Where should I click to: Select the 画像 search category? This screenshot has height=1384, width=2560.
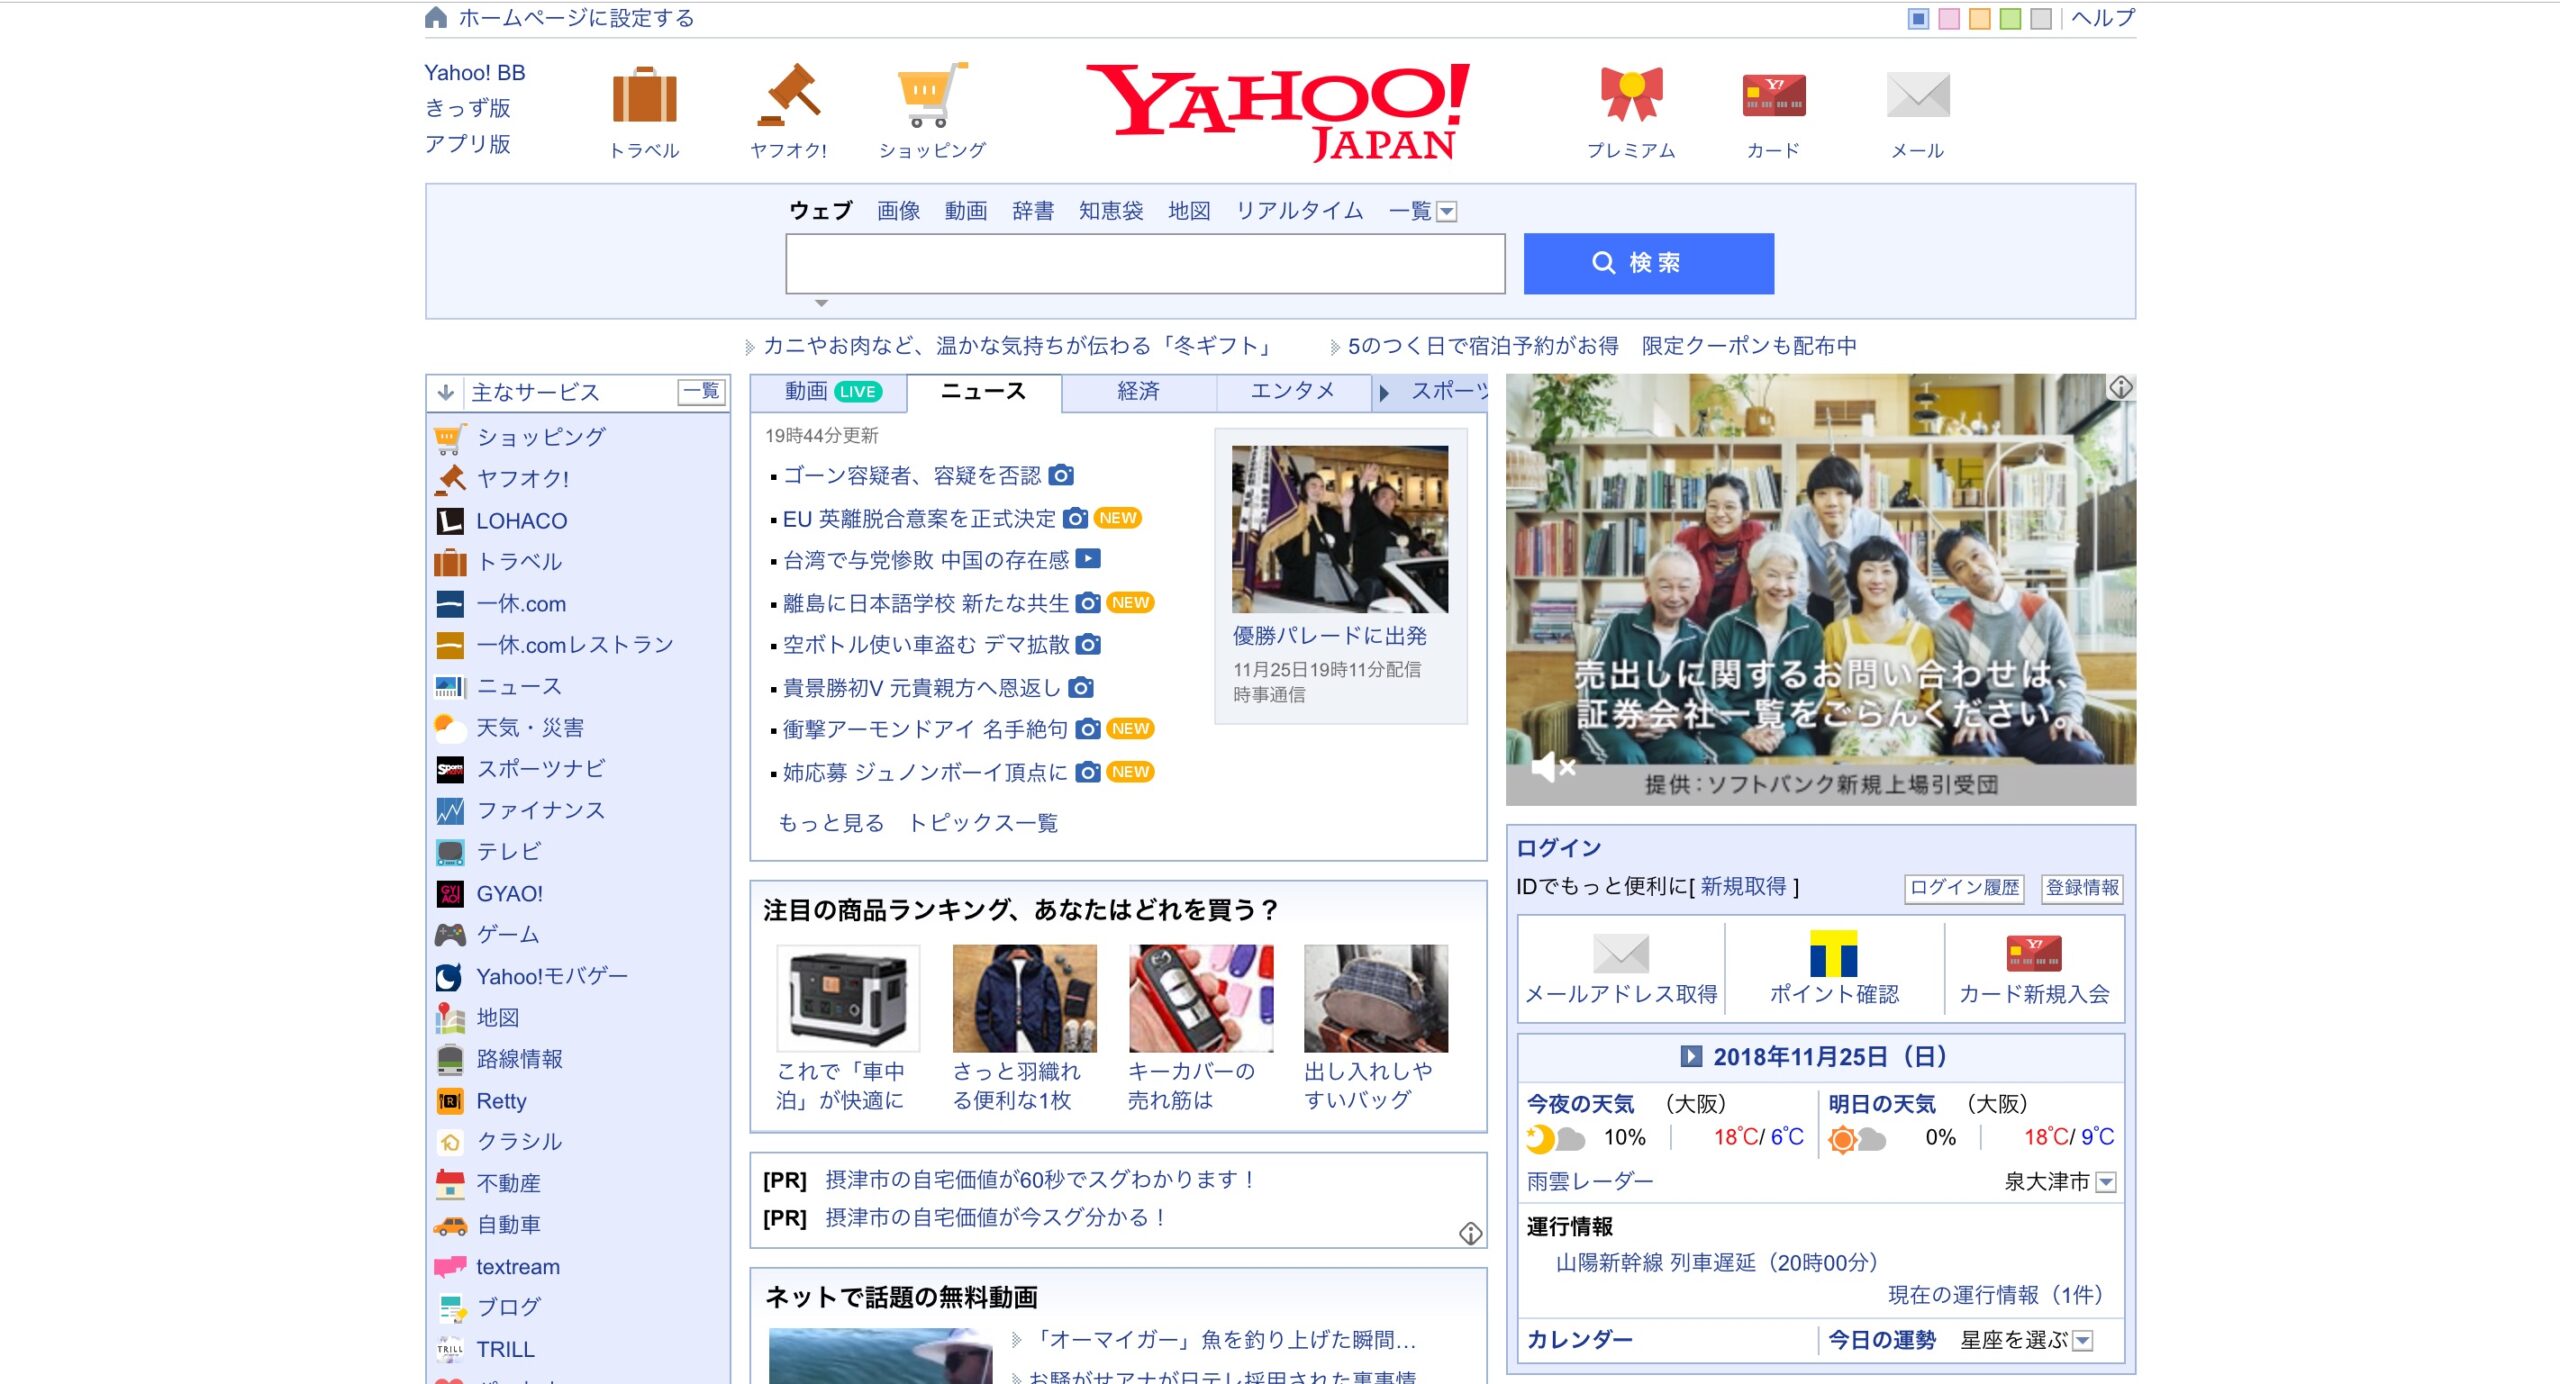(x=898, y=210)
